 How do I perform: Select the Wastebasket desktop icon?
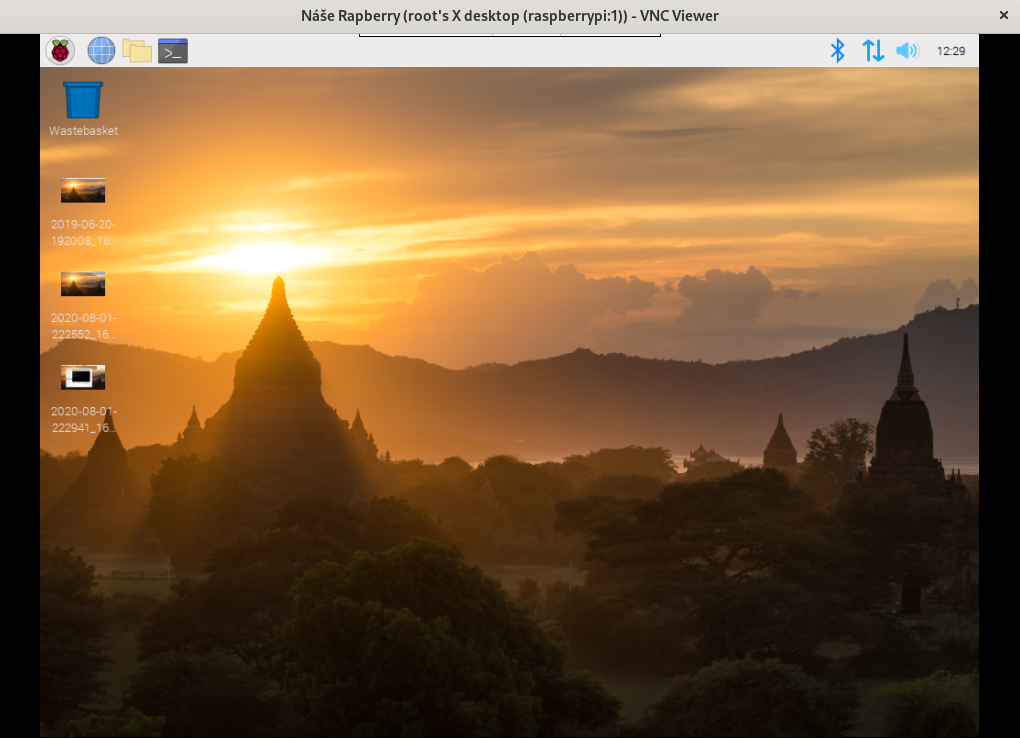[x=83, y=100]
